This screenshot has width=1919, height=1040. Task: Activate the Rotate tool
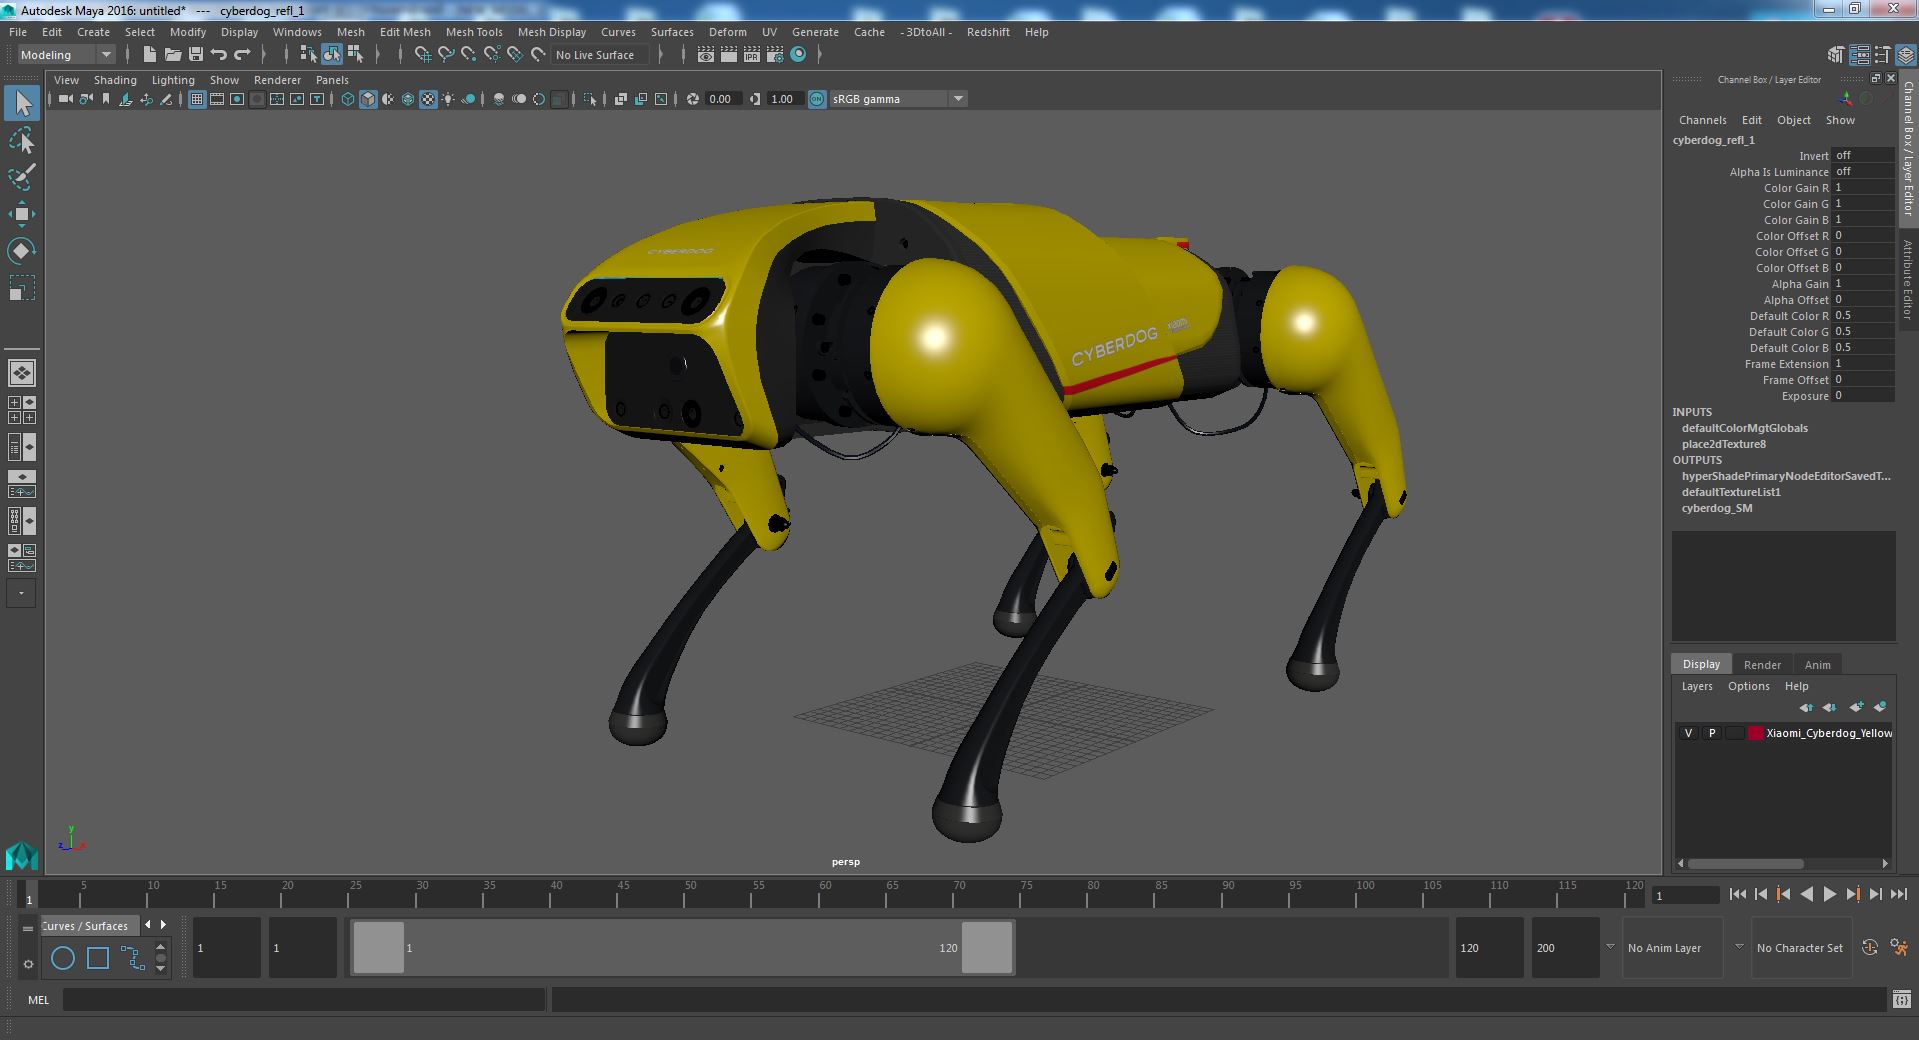click(22, 250)
